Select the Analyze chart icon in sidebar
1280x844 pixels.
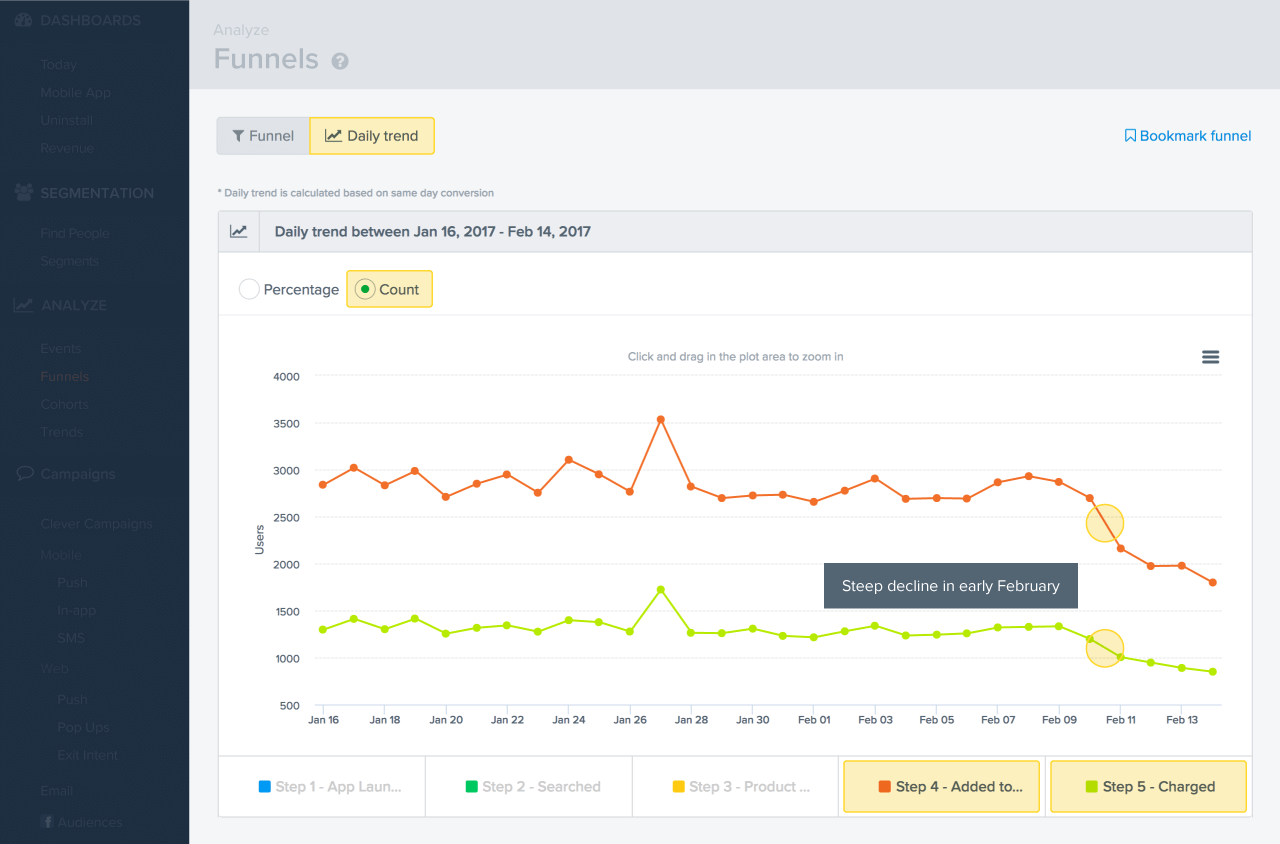coord(22,304)
